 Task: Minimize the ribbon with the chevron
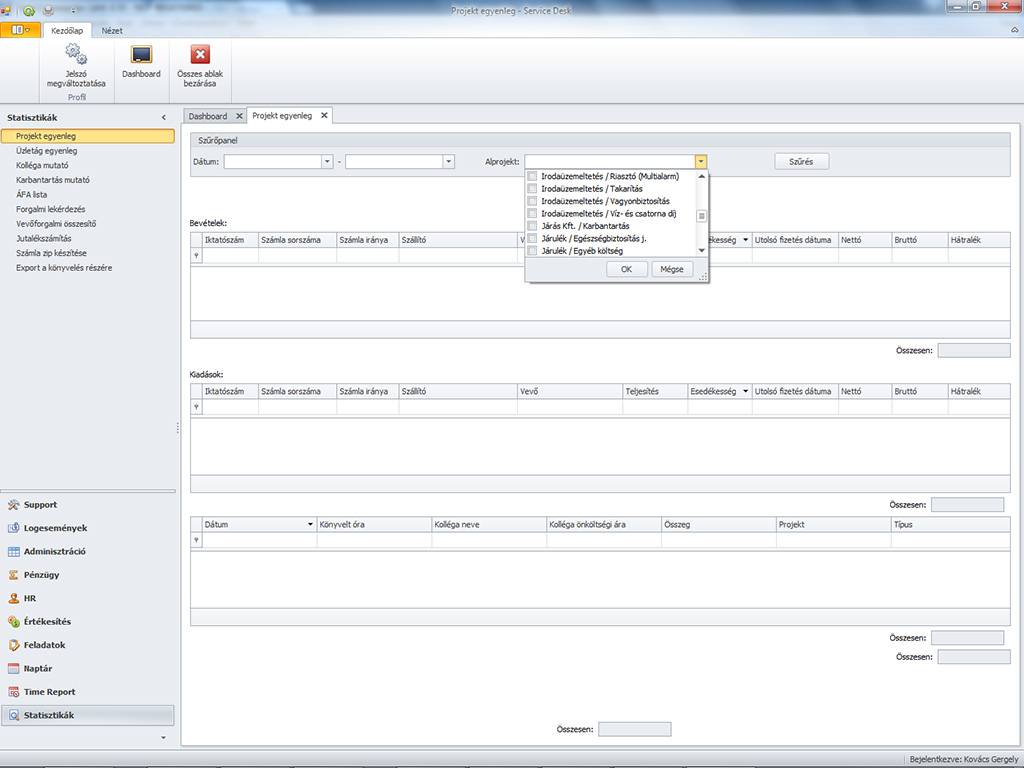point(1014,30)
